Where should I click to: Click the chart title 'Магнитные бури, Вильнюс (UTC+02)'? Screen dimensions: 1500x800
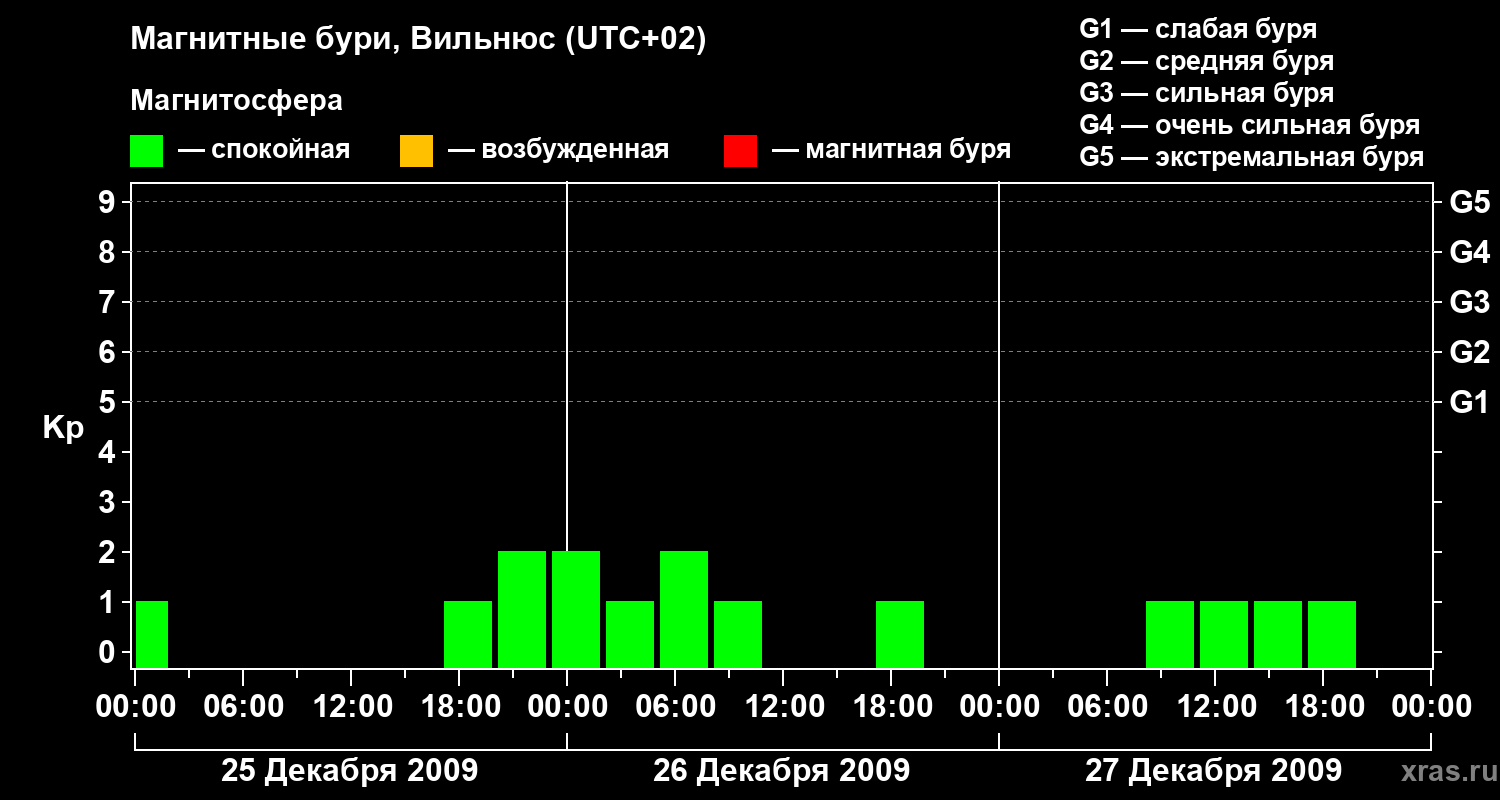tap(418, 41)
